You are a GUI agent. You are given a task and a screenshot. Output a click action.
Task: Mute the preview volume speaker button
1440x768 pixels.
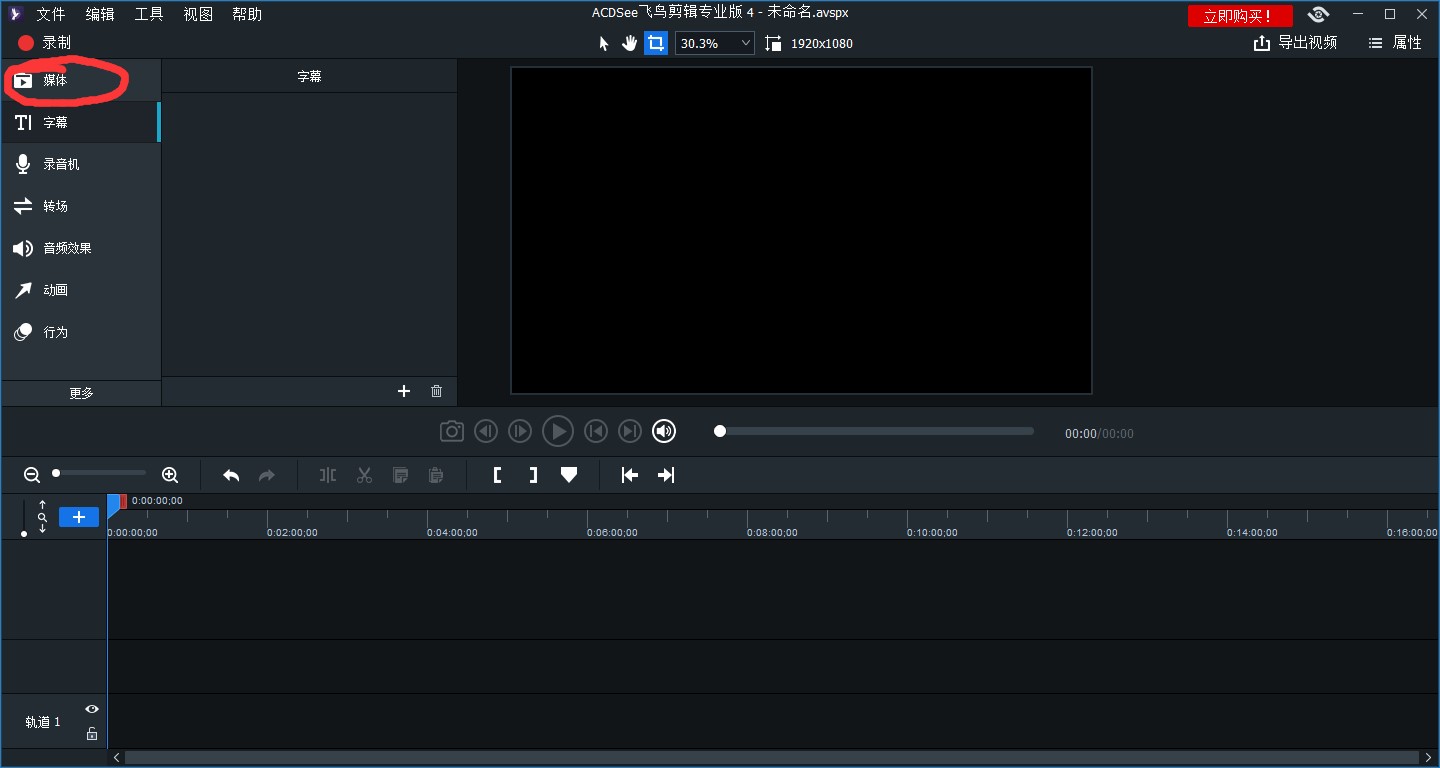coord(664,431)
